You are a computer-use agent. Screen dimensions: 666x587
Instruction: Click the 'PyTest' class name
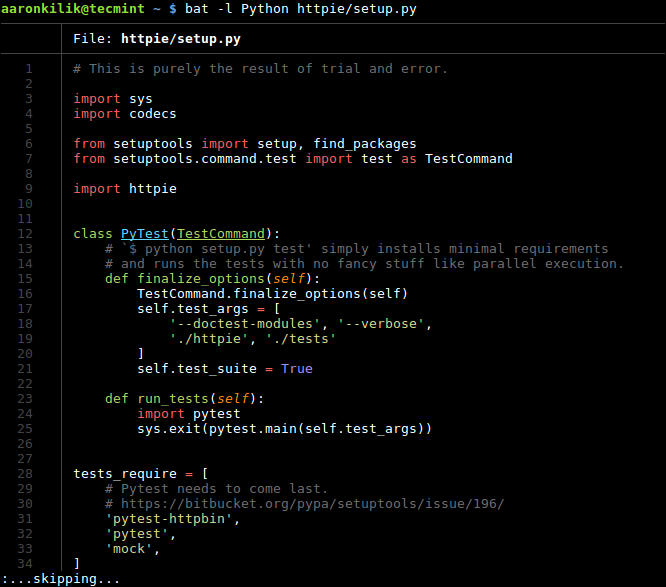(x=145, y=234)
